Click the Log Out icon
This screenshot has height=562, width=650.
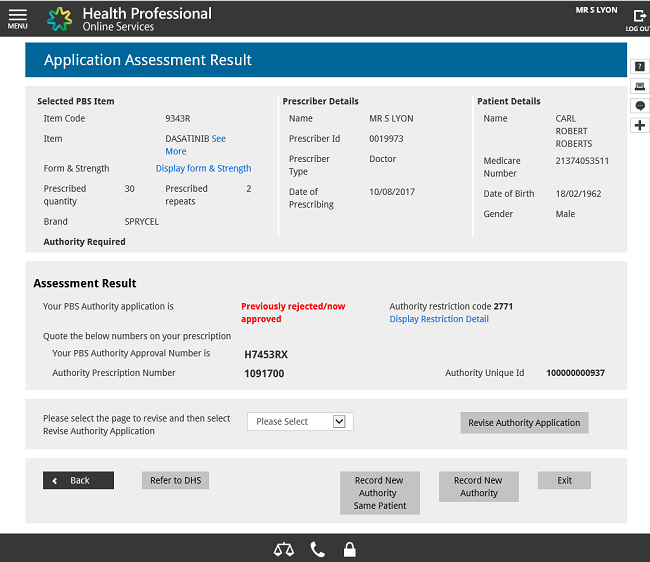pyautogui.click(x=639, y=20)
